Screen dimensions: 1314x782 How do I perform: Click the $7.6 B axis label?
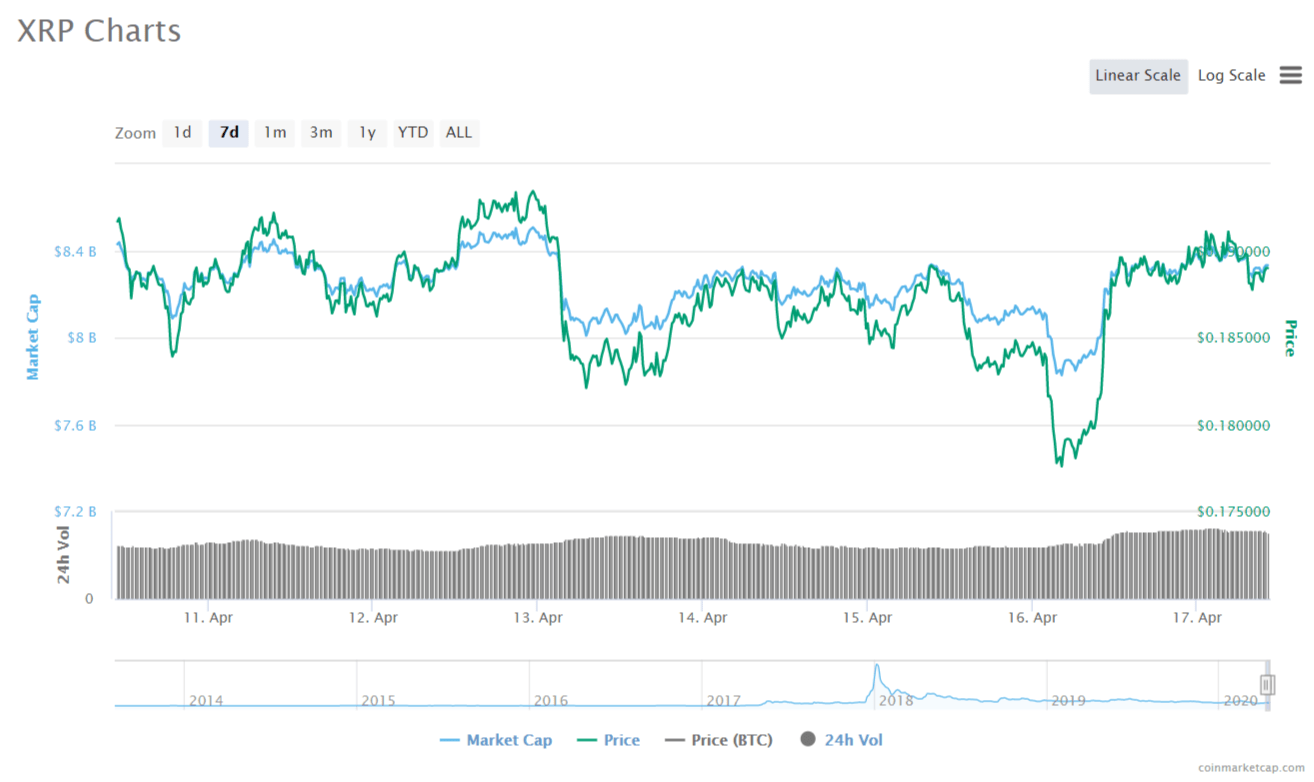click(x=75, y=425)
